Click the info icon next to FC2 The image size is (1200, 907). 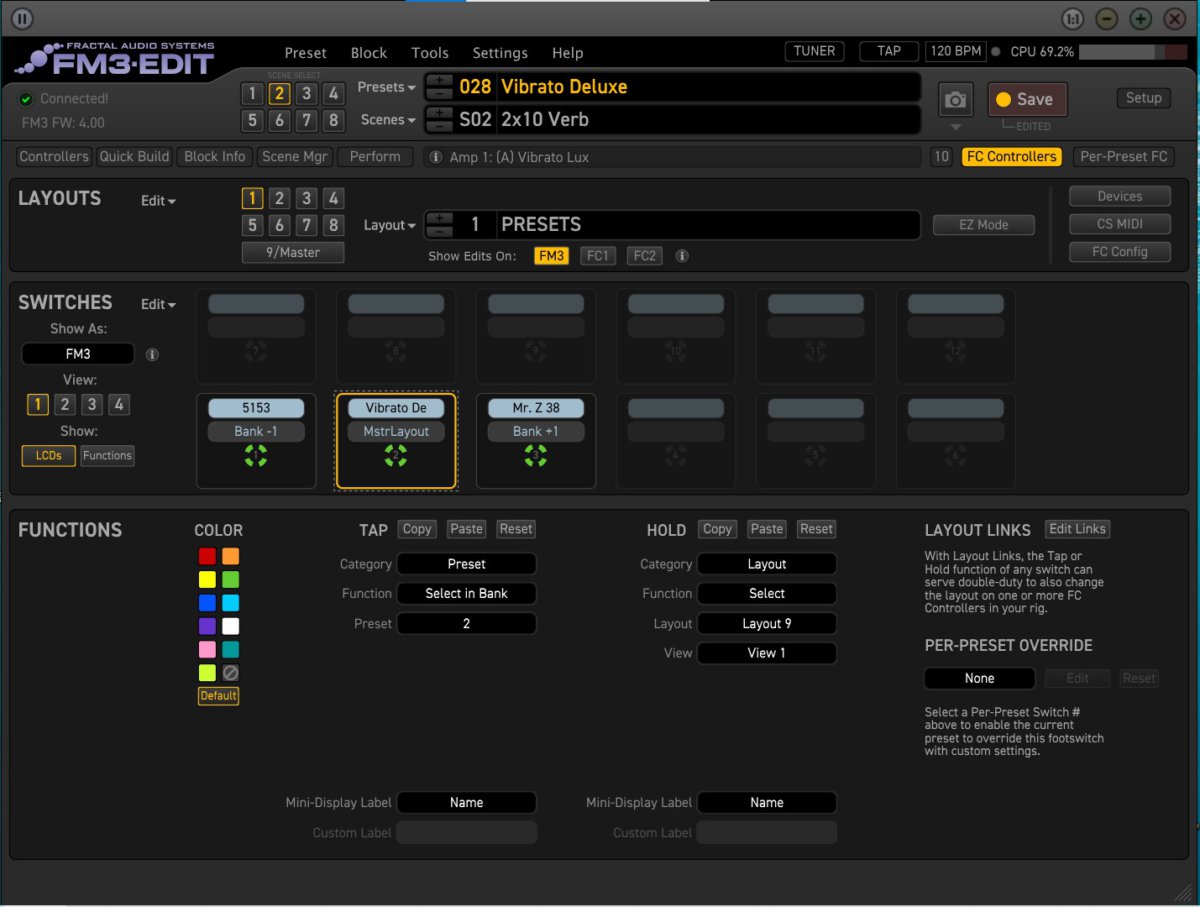(682, 256)
